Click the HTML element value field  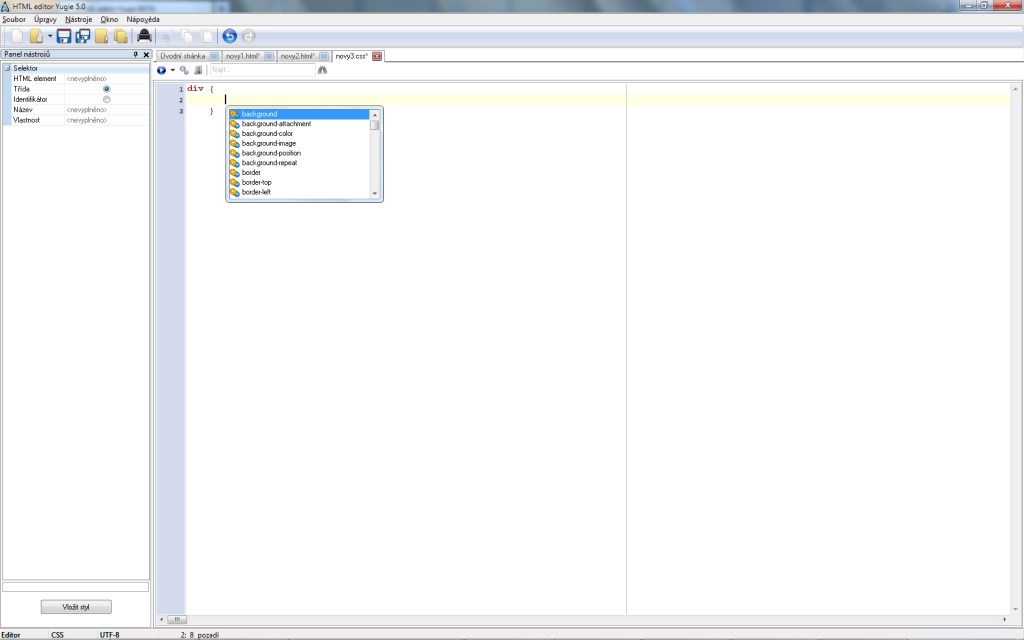coord(107,78)
